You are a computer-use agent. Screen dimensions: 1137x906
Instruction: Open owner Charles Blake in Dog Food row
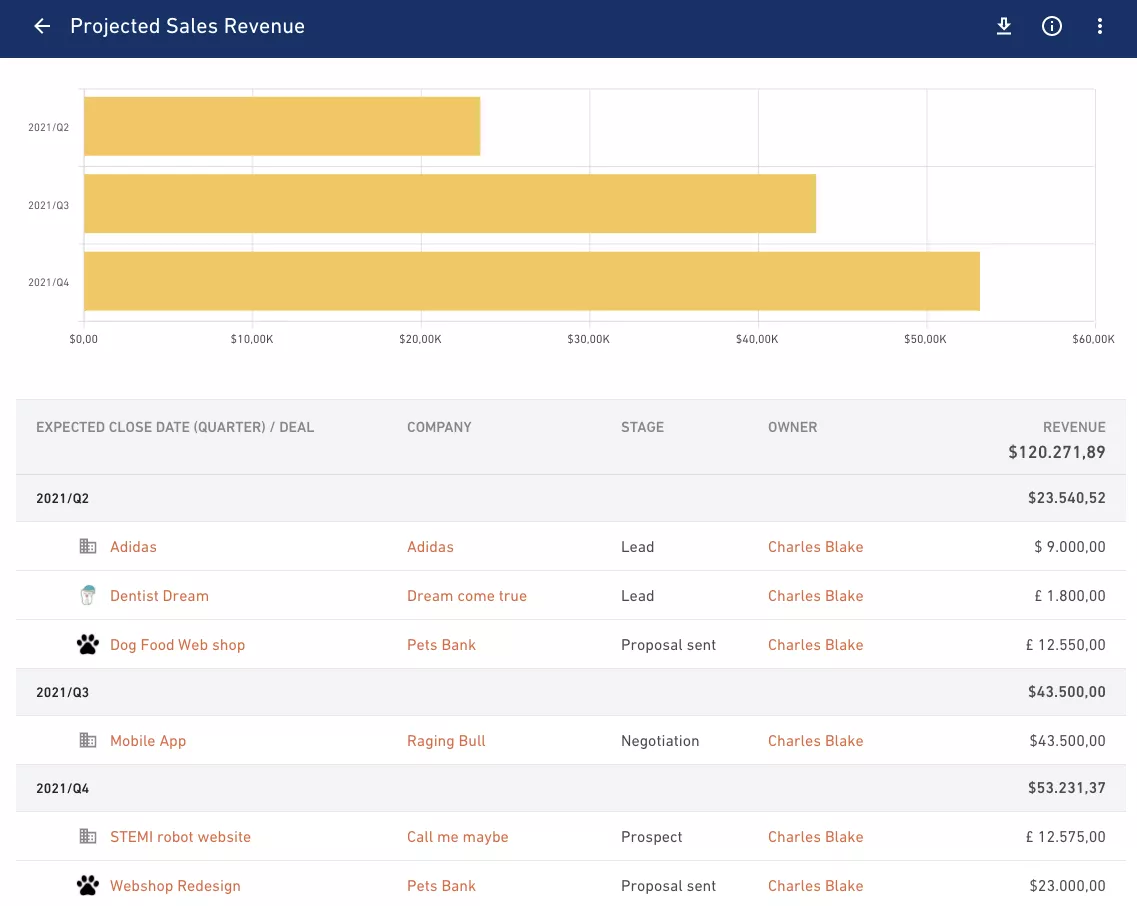click(816, 645)
